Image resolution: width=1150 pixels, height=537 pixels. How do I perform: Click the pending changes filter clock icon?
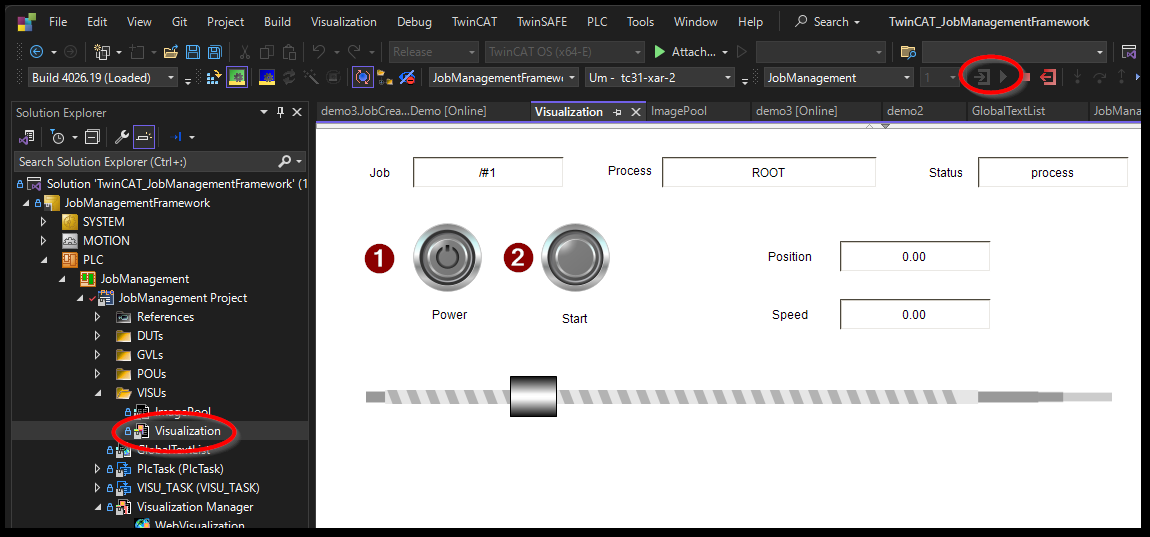pyautogui.click(x=57, y=137)
